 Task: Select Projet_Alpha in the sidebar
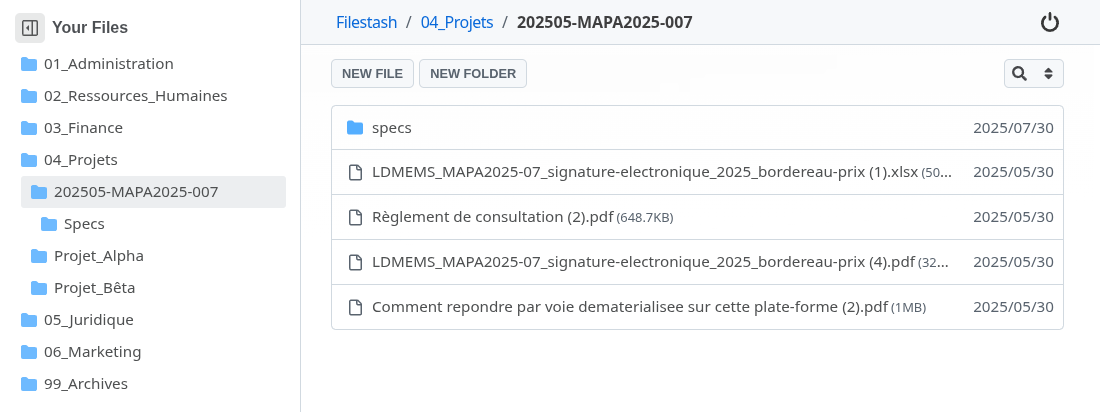(98, 256)
